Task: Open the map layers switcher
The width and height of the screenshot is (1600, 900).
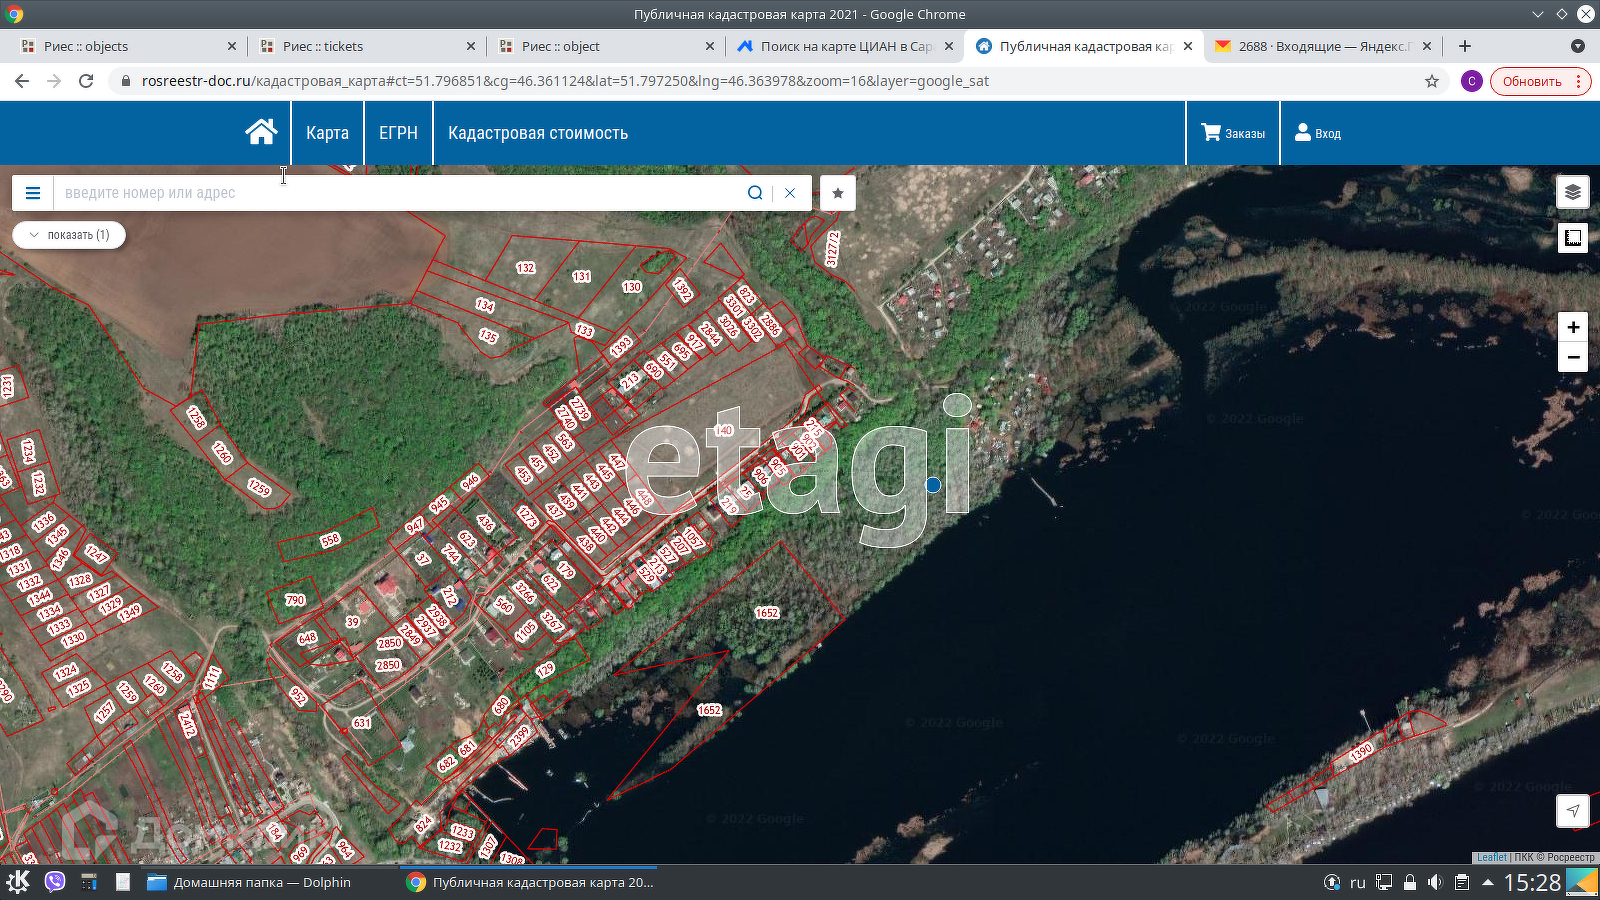Action: 1572,192
